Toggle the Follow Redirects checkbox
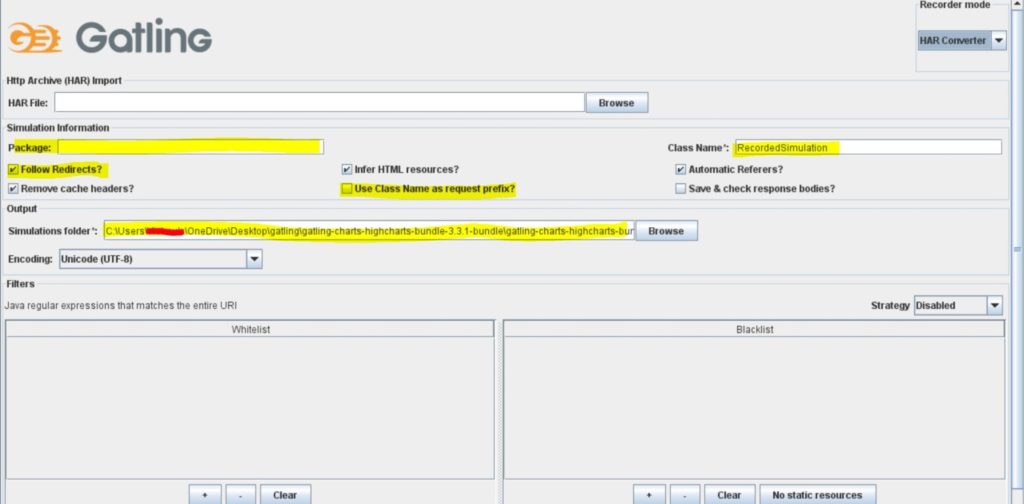1024x504 pixels. 13,169
